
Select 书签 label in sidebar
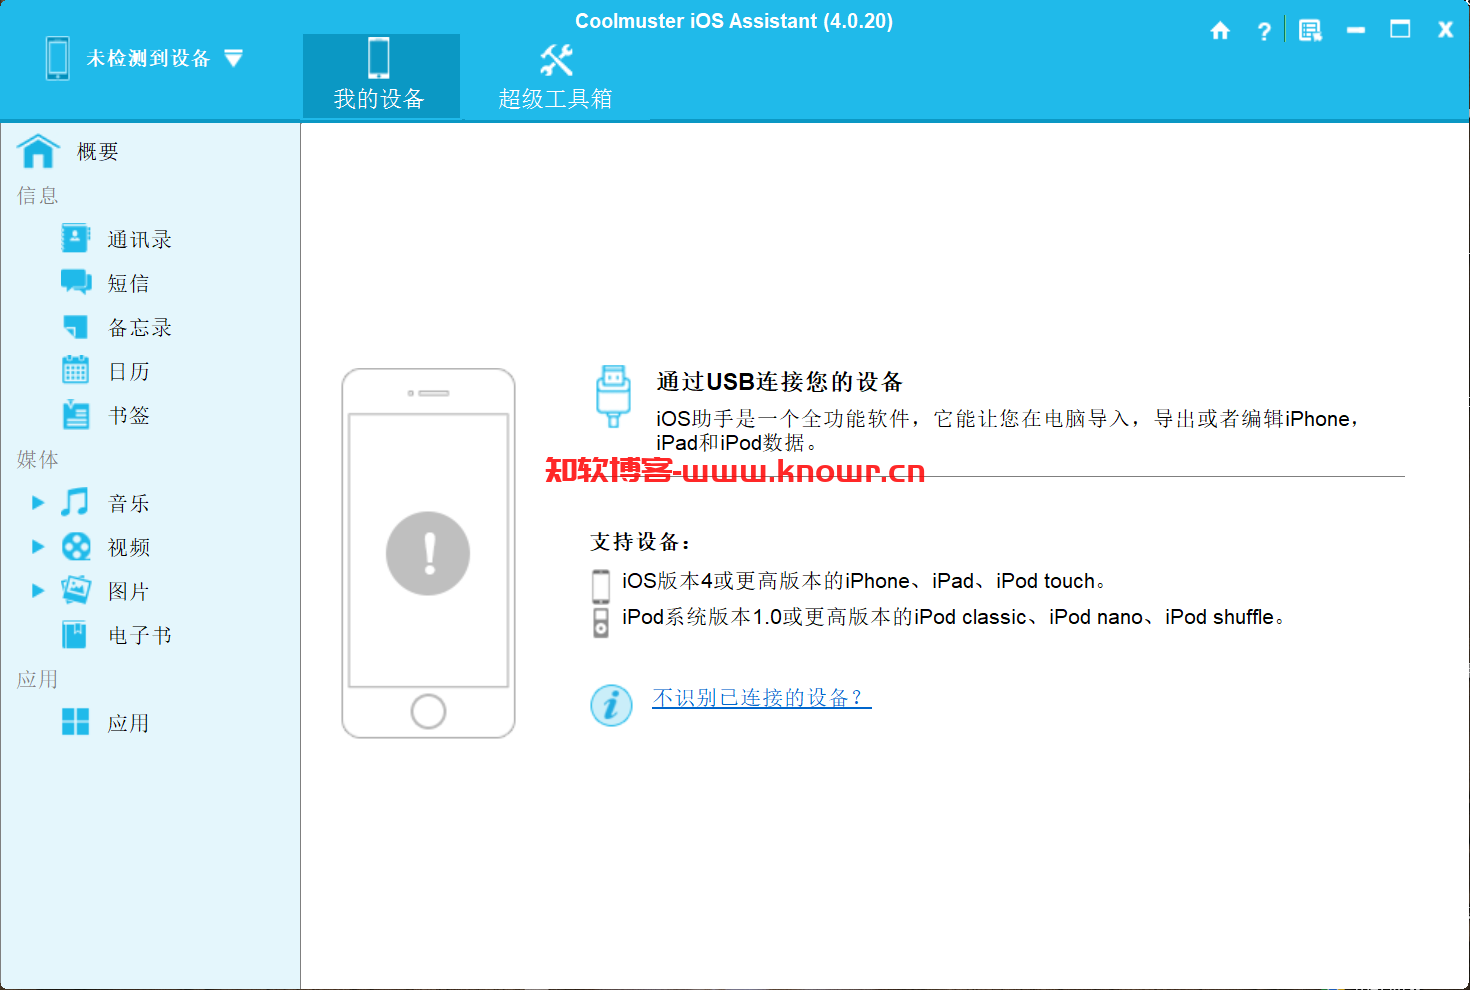129,415
